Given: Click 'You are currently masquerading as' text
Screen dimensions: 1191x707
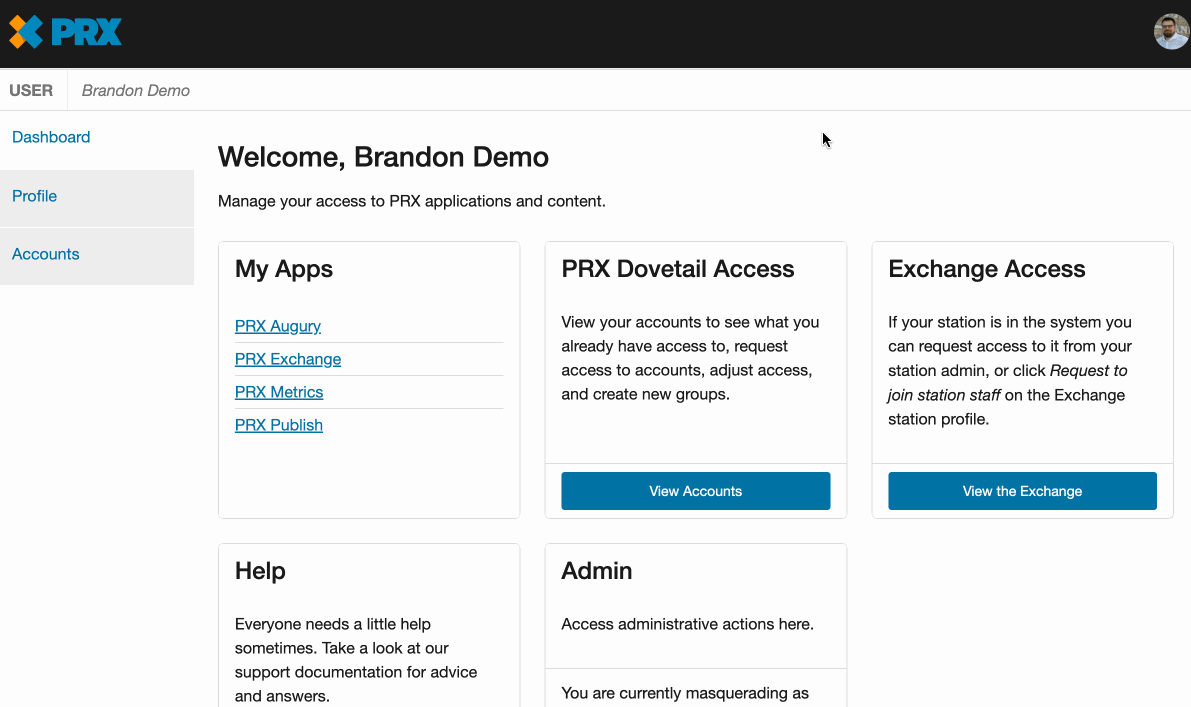Looking at the screenshot, I should pyautogui.click(x=685, y=693).
